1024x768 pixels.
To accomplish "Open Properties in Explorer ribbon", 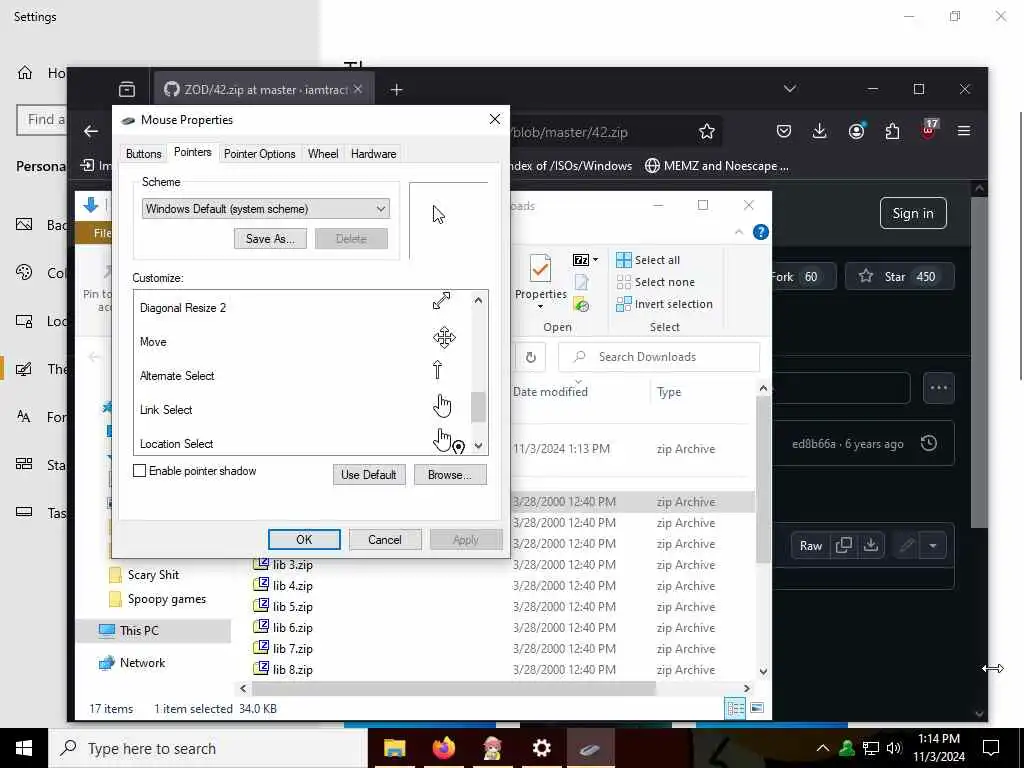I will coord(541,281).
